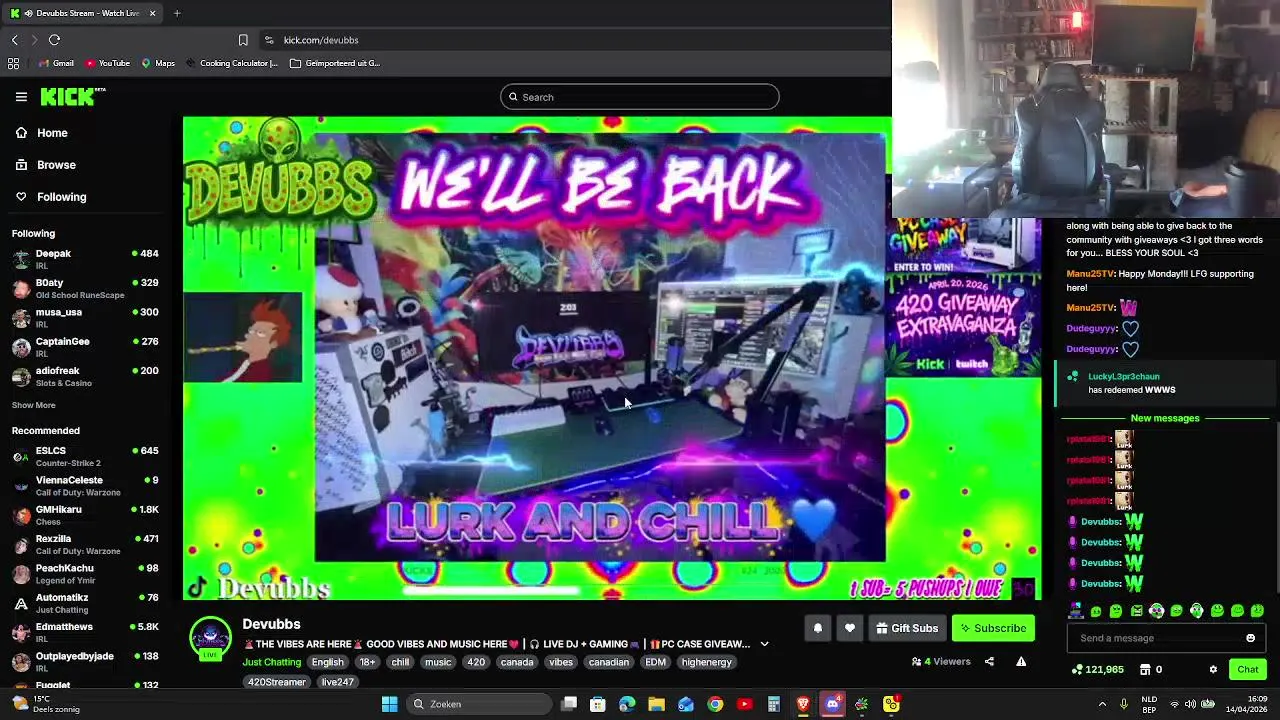Click the report warning triangle icon
1280x720 pixels.
[1021, 661]
